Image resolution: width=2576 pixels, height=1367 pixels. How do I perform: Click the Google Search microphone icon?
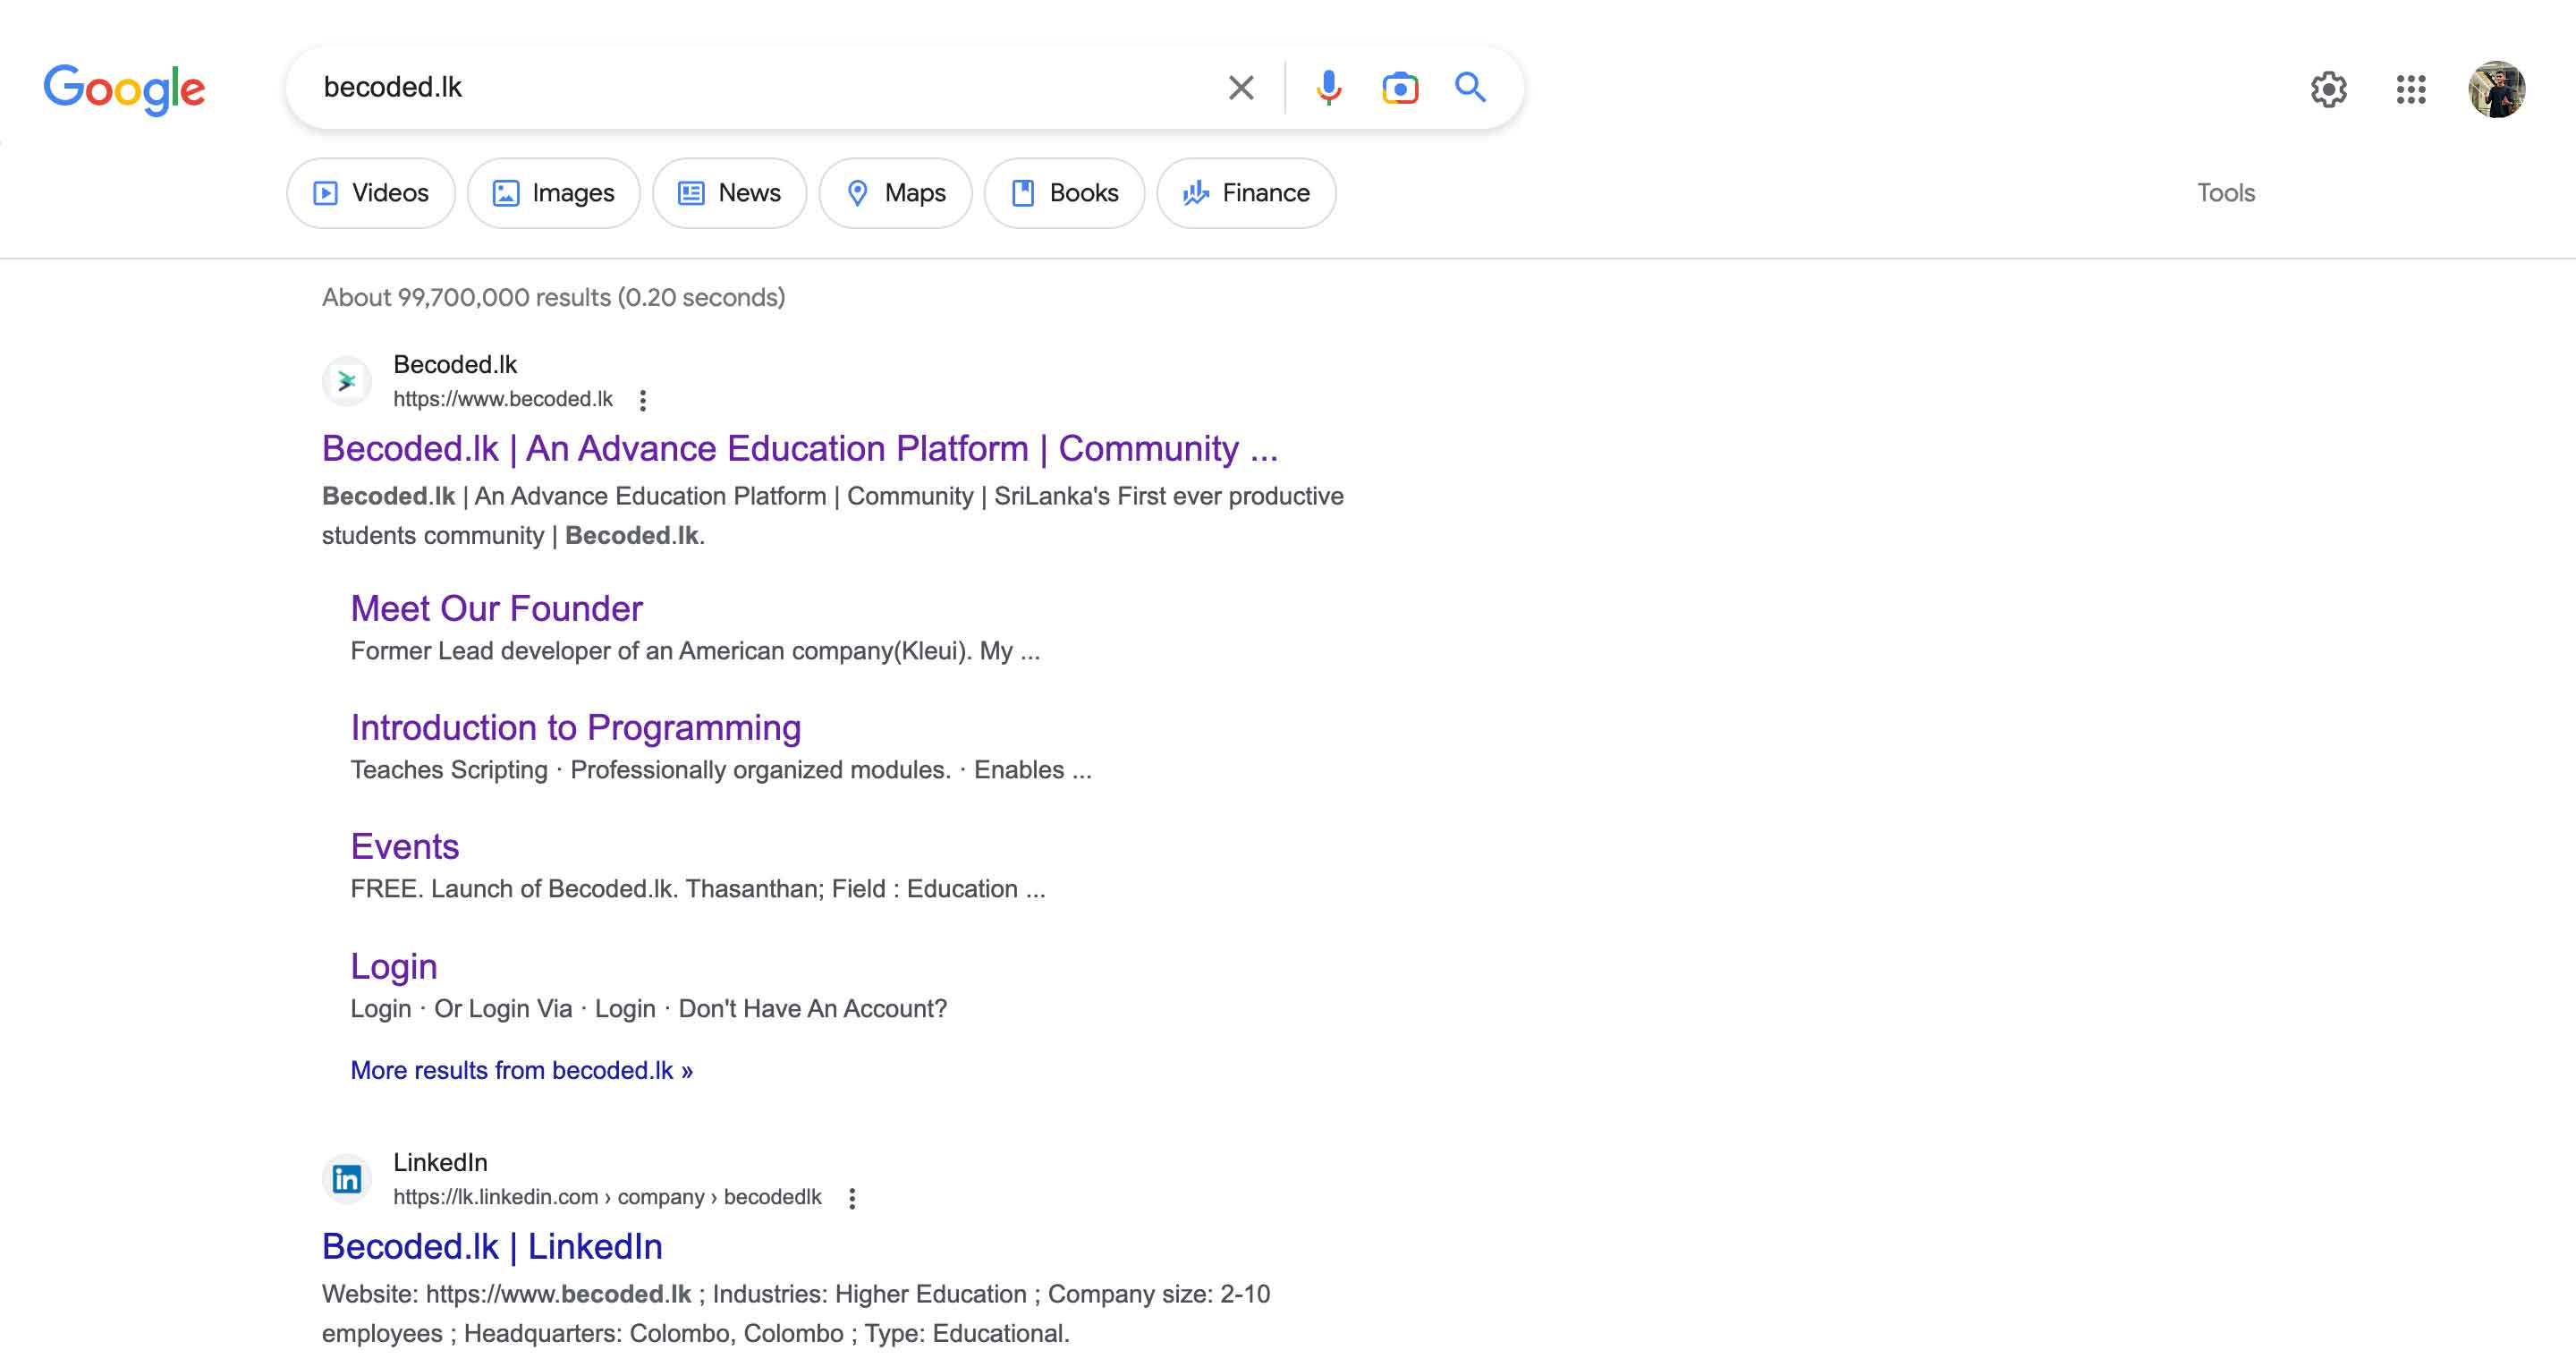[x=1326, y=87]
